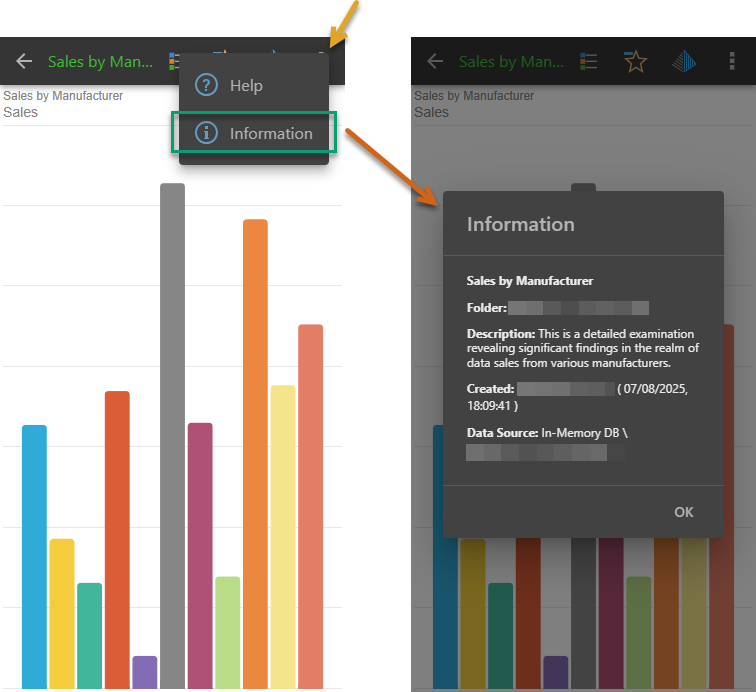
Task: Select the pale yellow bar in left chart
Action: 283,536
